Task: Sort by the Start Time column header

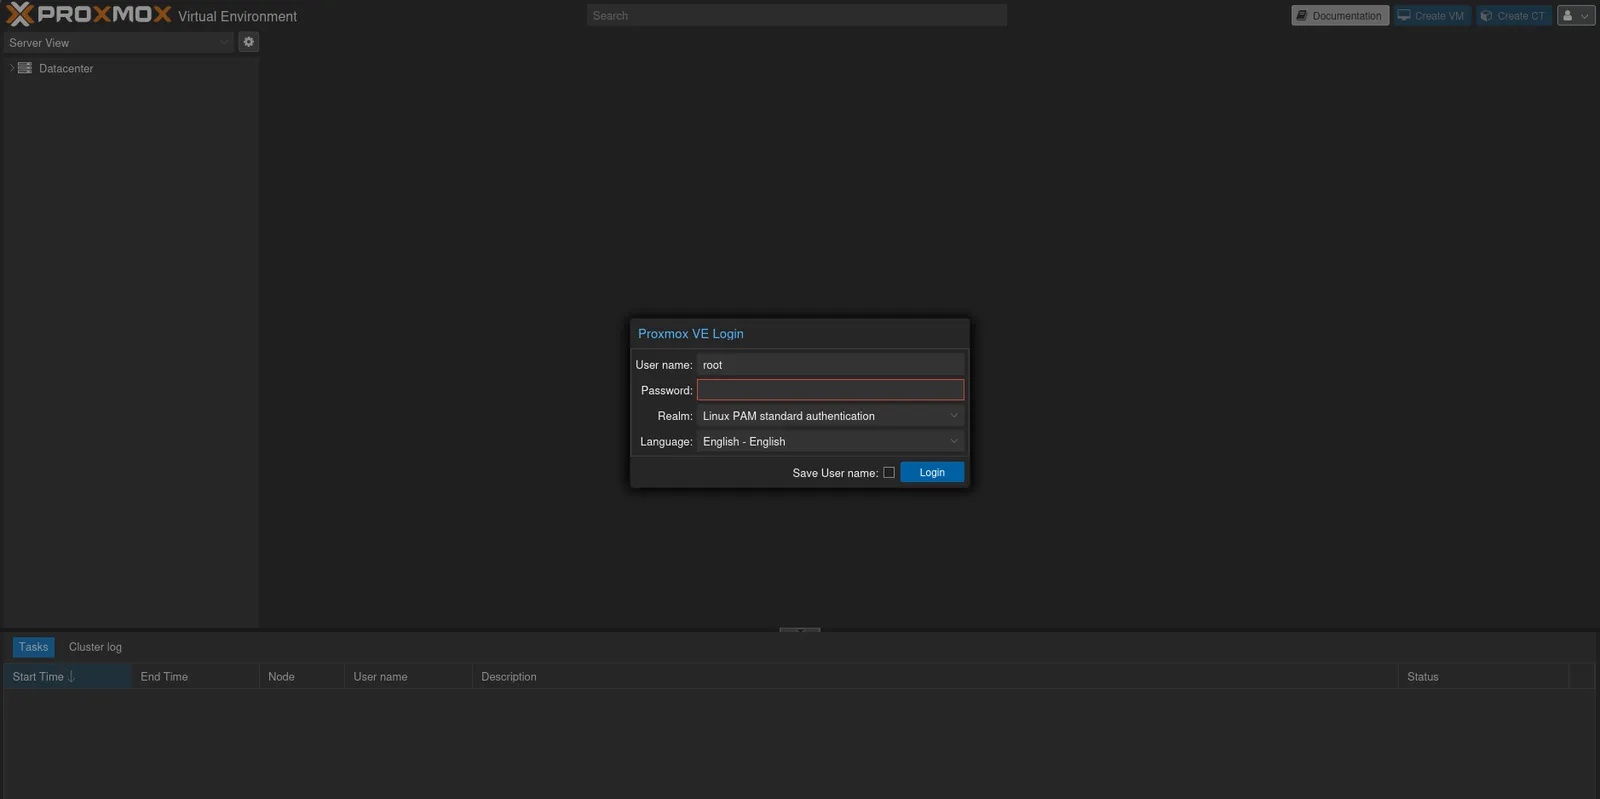Action: click(67, 677)
